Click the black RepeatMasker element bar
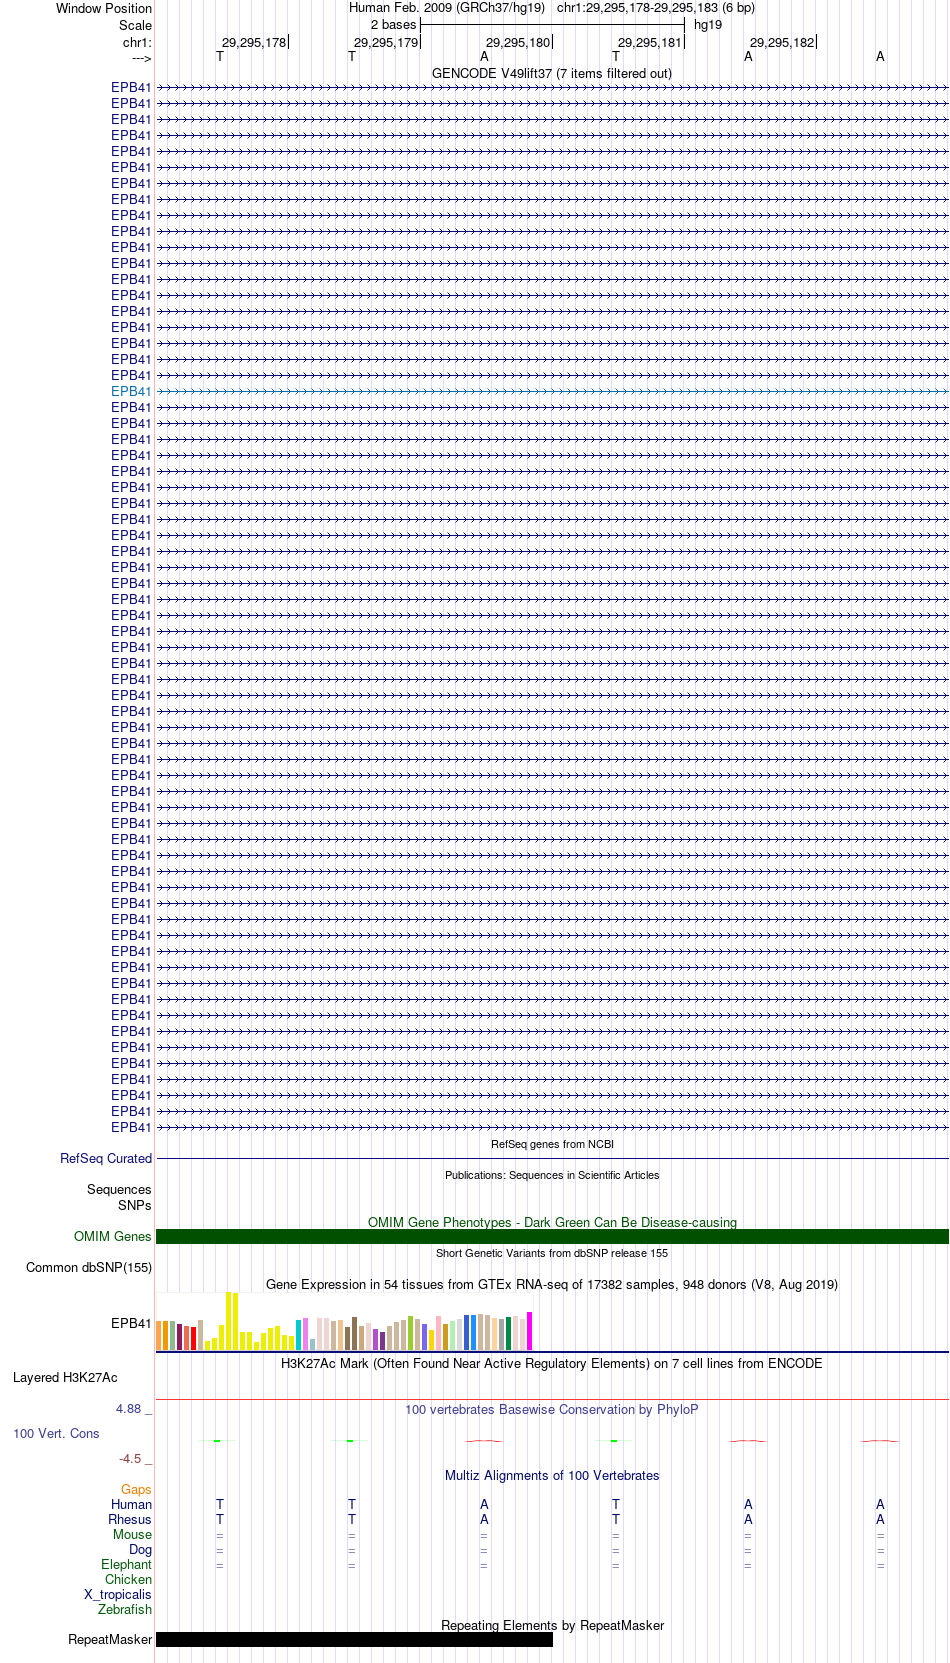Screen dimensions: 950x1663 (354, 1640)
